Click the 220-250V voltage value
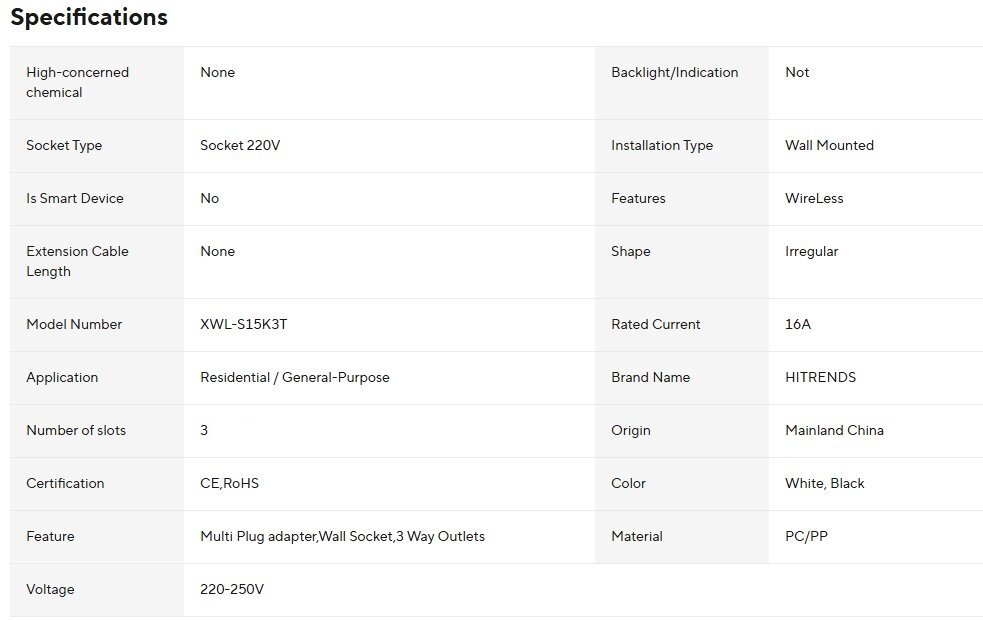 click(232, 589)
